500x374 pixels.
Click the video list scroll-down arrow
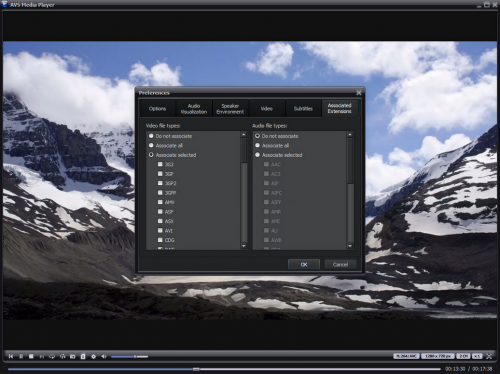tap(244, 246)
